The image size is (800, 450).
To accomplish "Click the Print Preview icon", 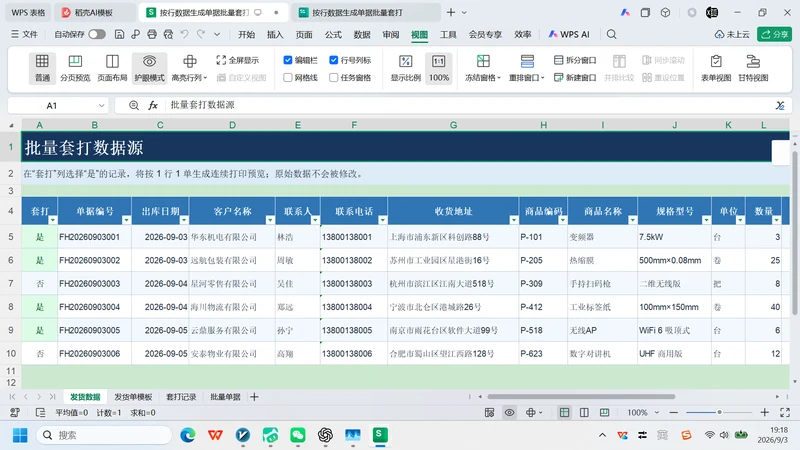I will click(x=168, y=34).
